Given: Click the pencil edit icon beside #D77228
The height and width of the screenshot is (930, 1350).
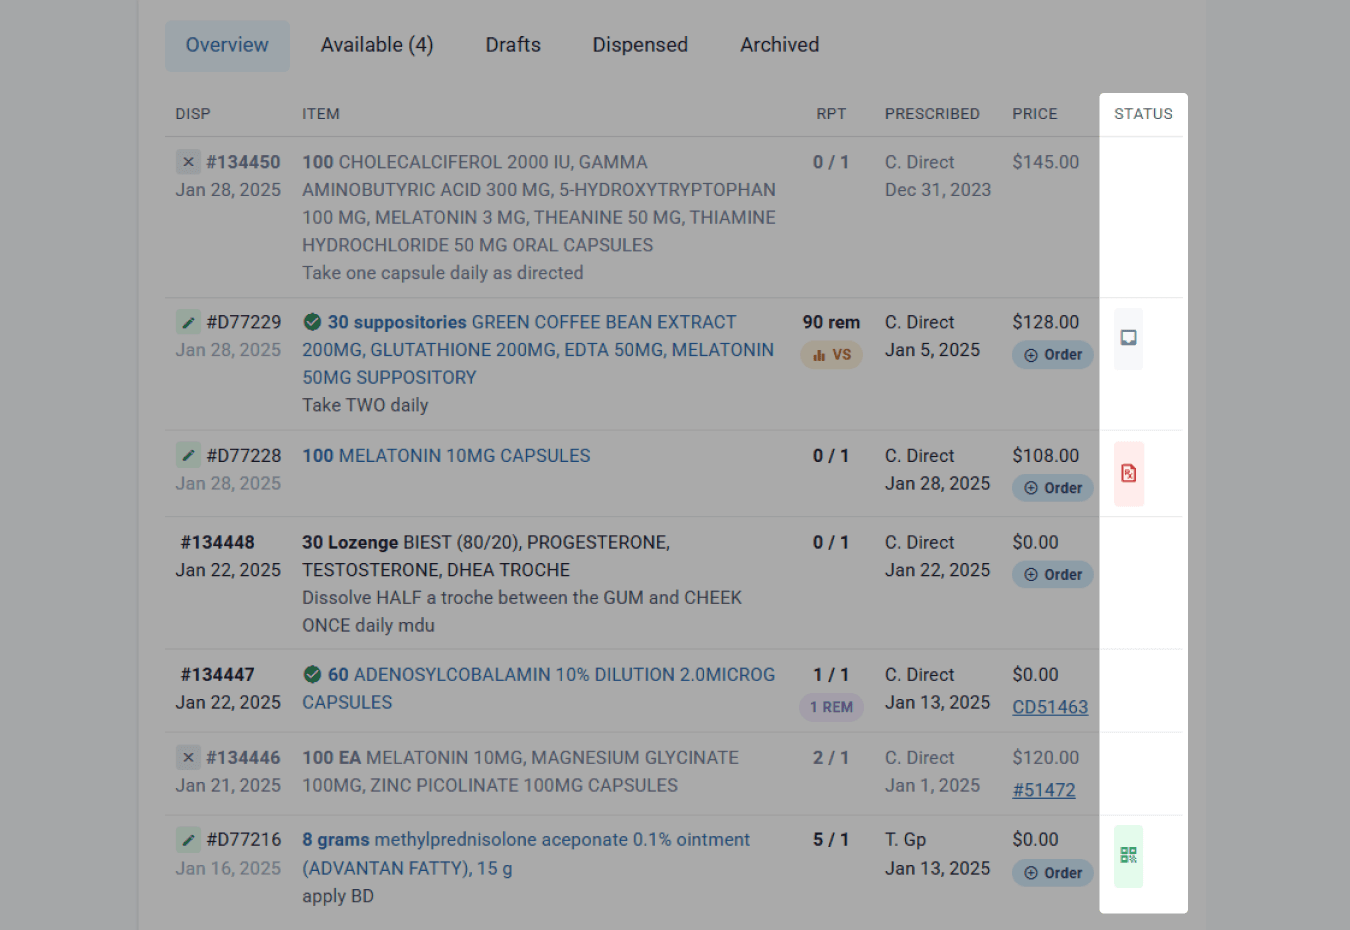Looking at the screenshot, I should [188, 455].
